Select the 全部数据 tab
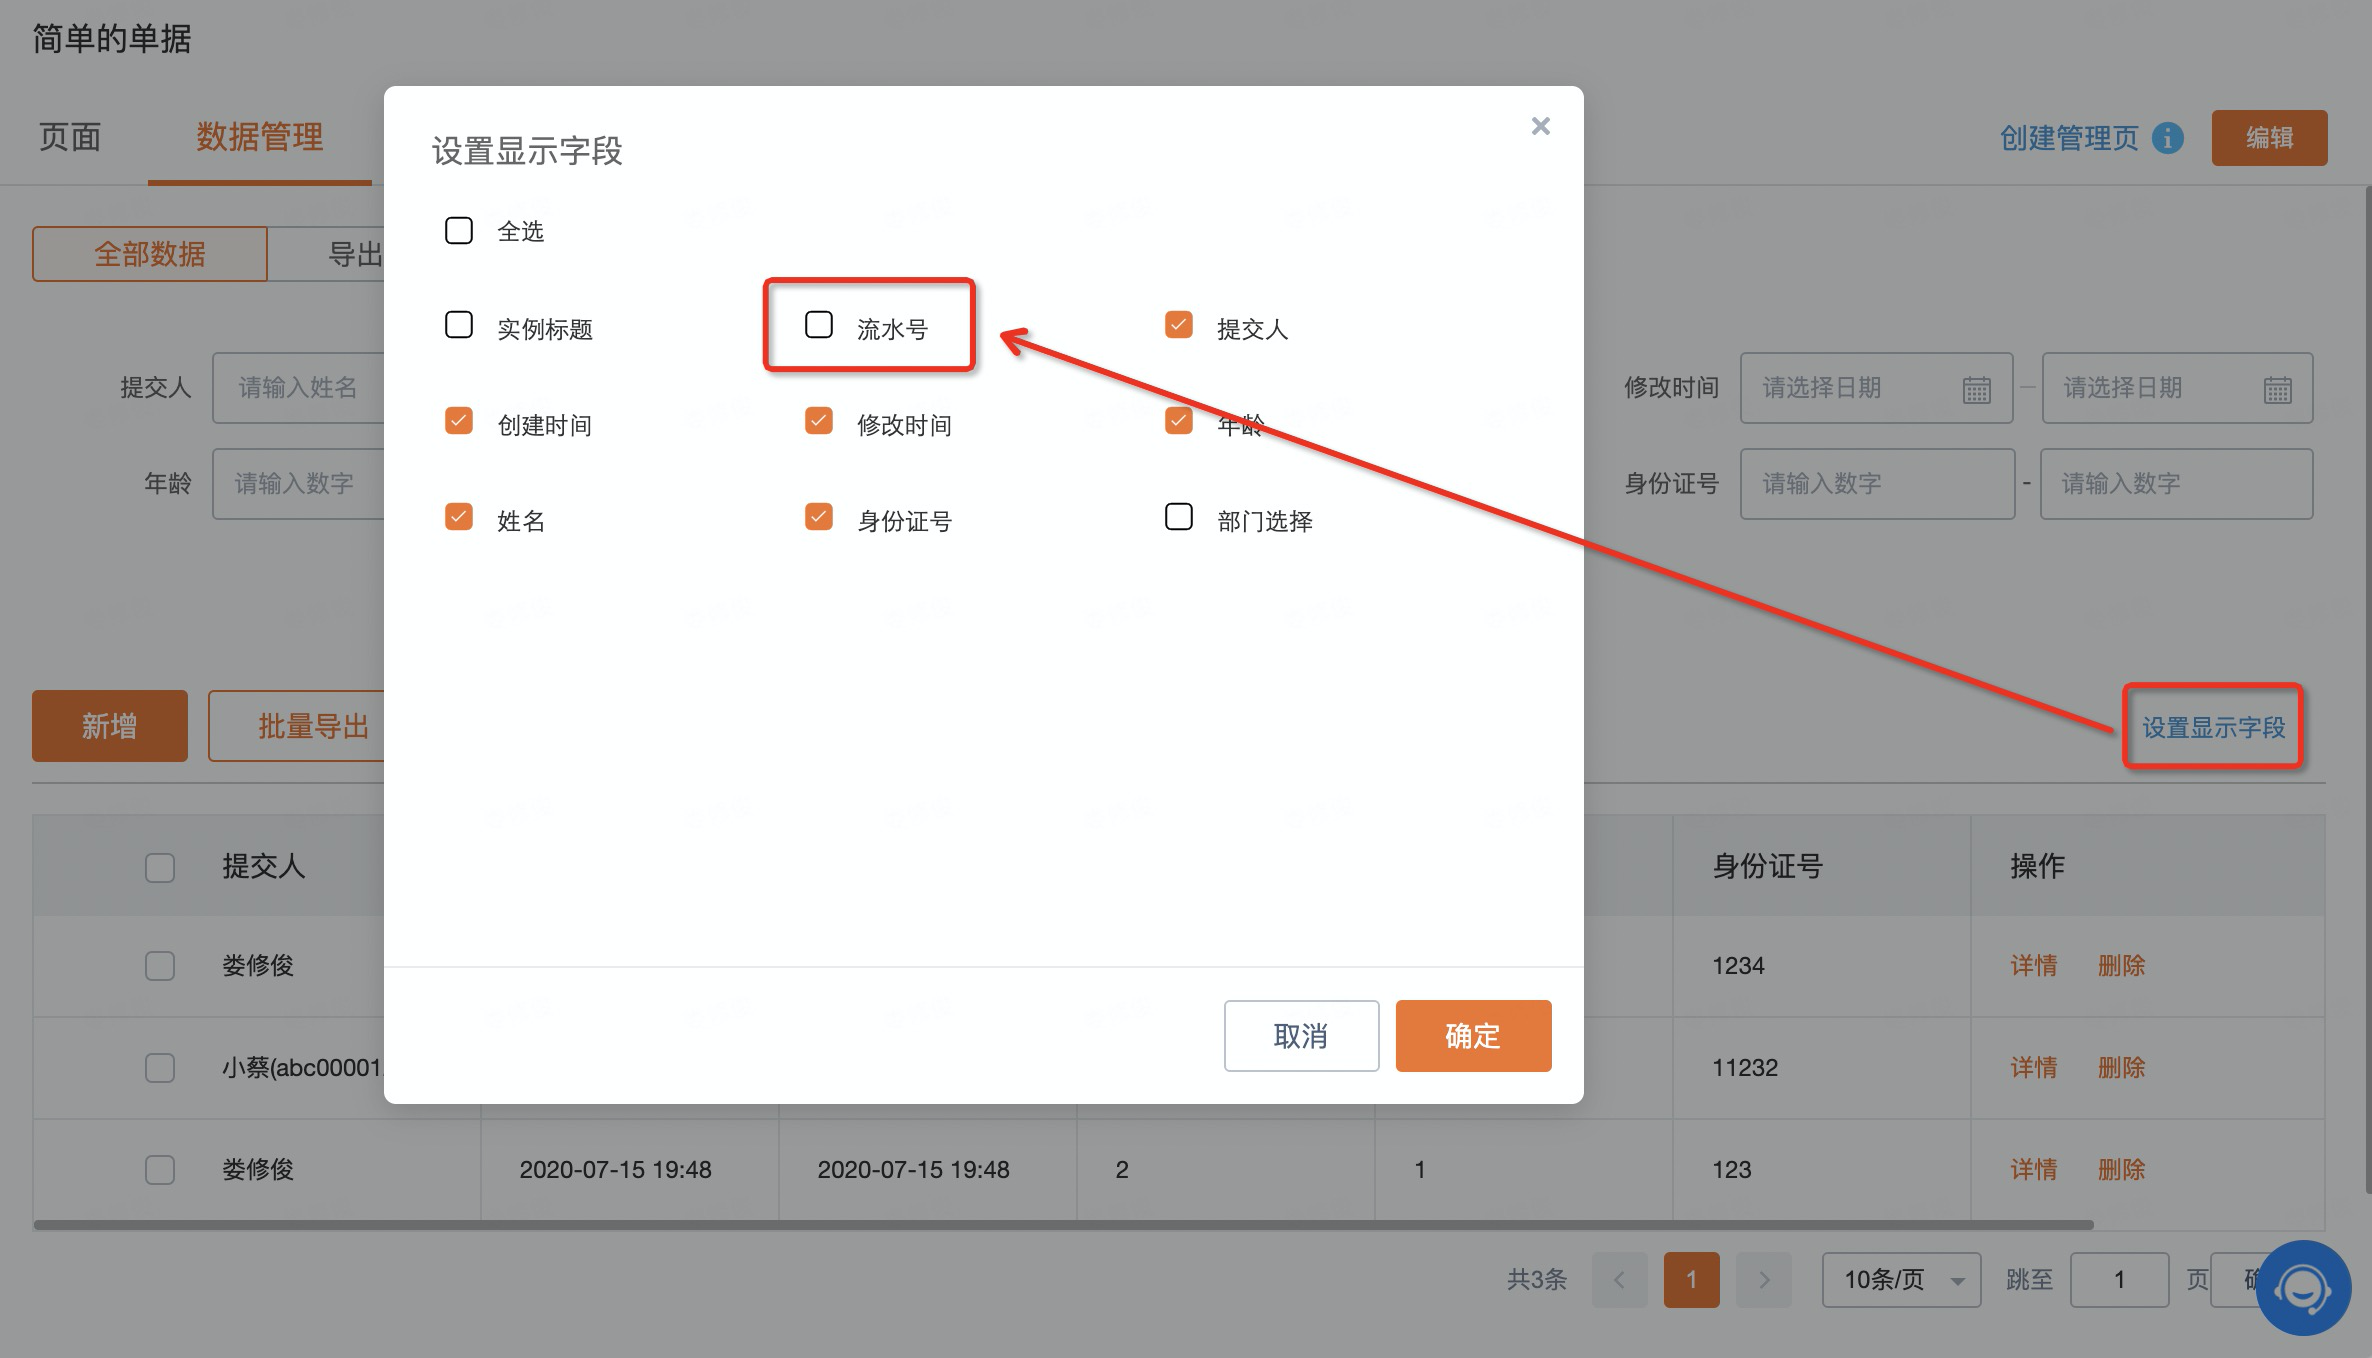The width and height of the screenshot is (2372, 1358). click(x=150, y=254)
